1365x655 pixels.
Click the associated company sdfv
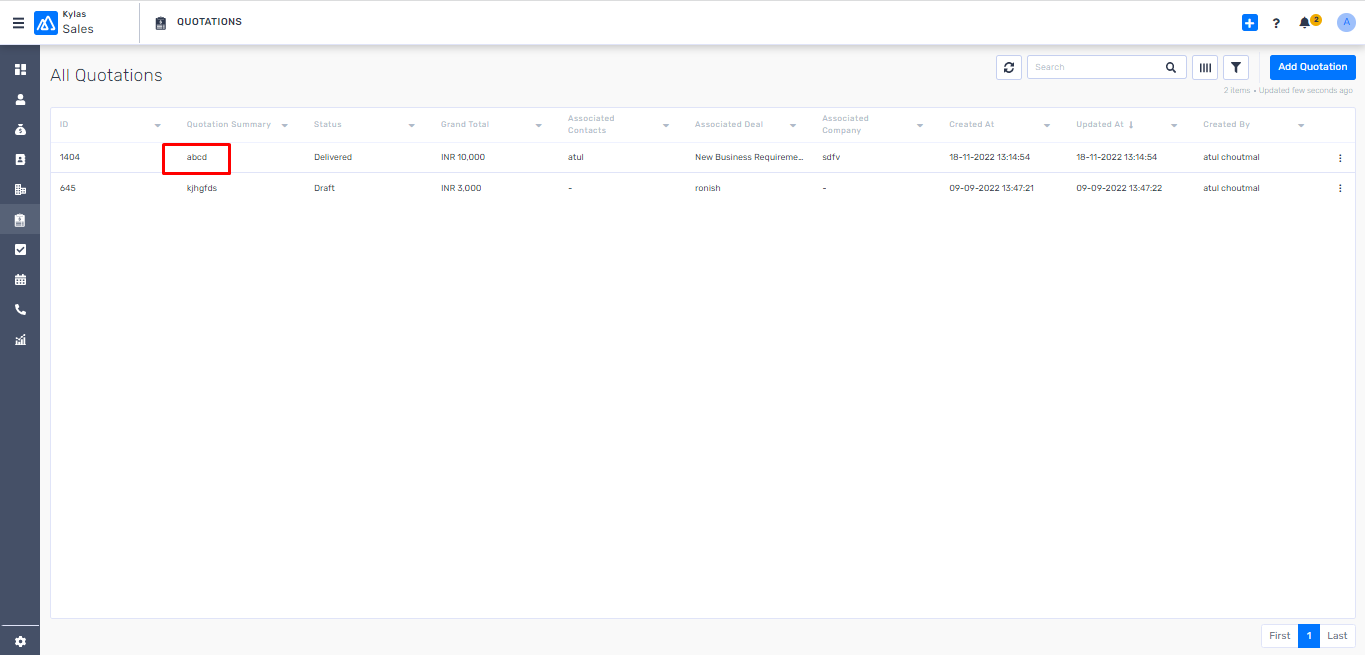click(831, 158)
